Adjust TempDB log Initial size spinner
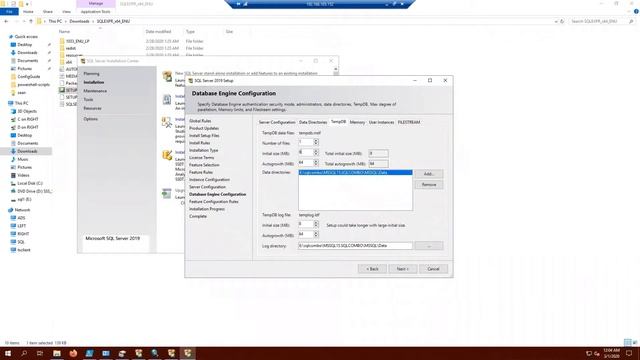 point(316,224)
